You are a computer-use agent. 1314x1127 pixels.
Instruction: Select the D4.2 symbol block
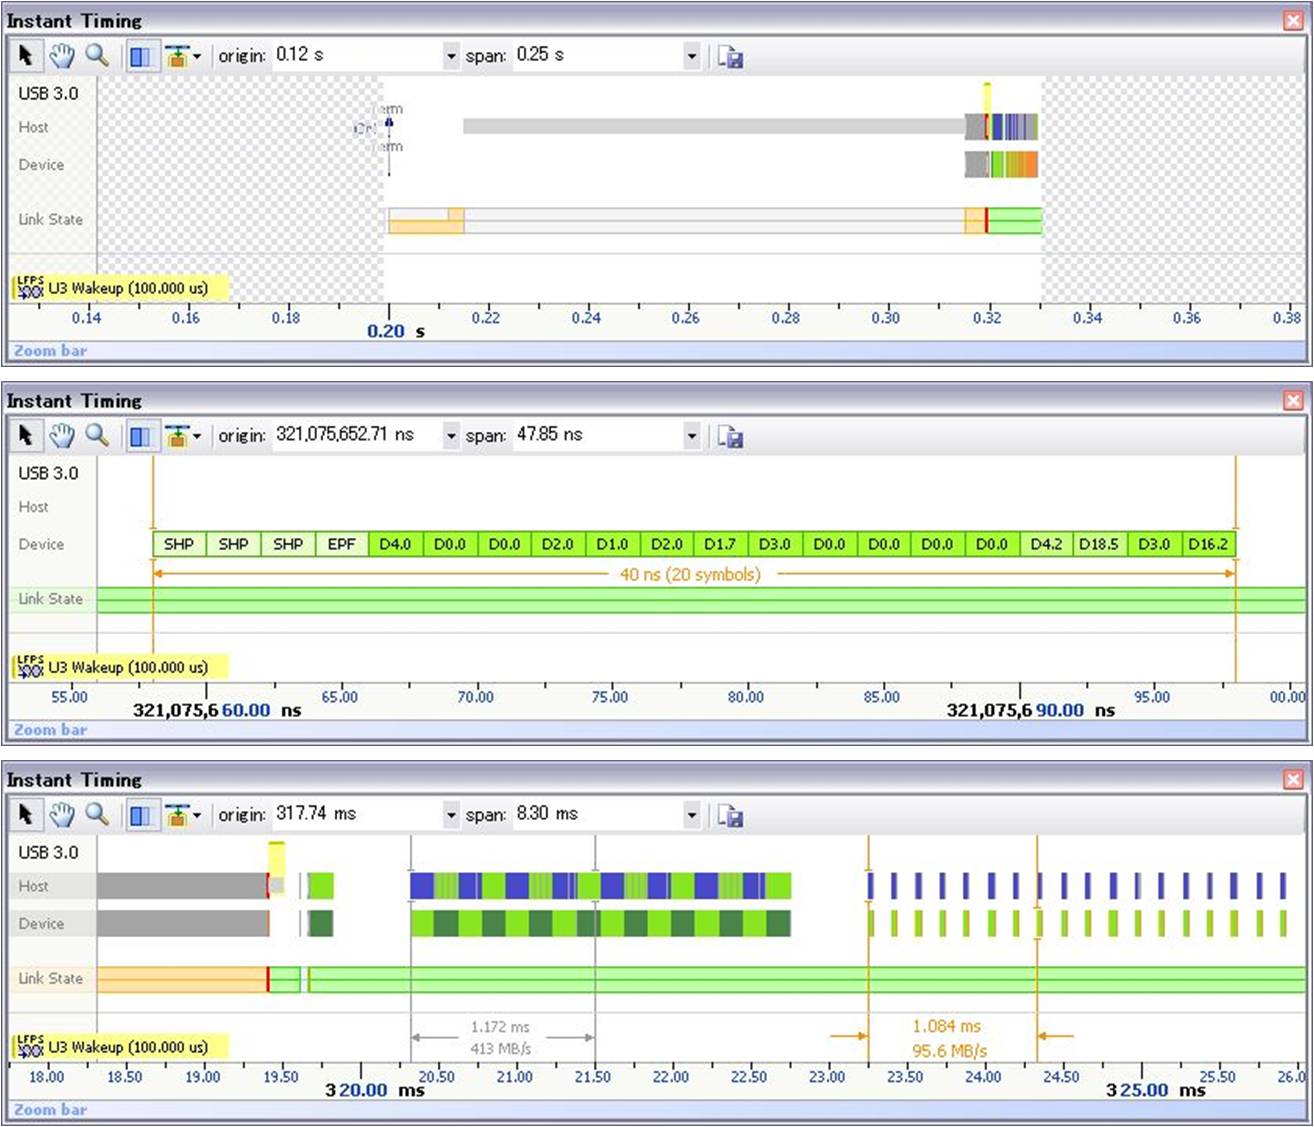click(x=1046, y=544)
